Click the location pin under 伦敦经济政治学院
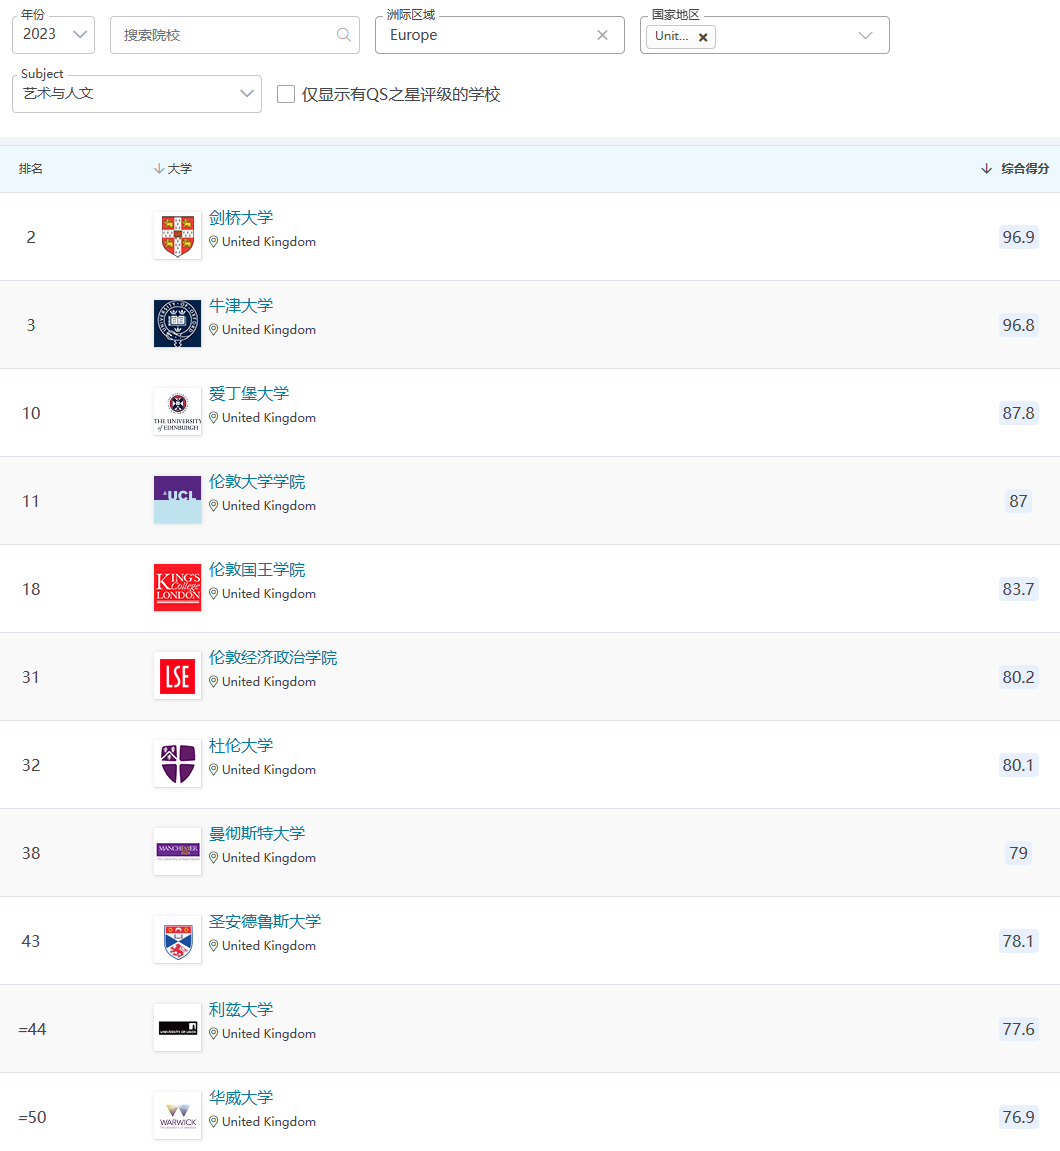1060x1151 pixels. click(x=214, y=682)
